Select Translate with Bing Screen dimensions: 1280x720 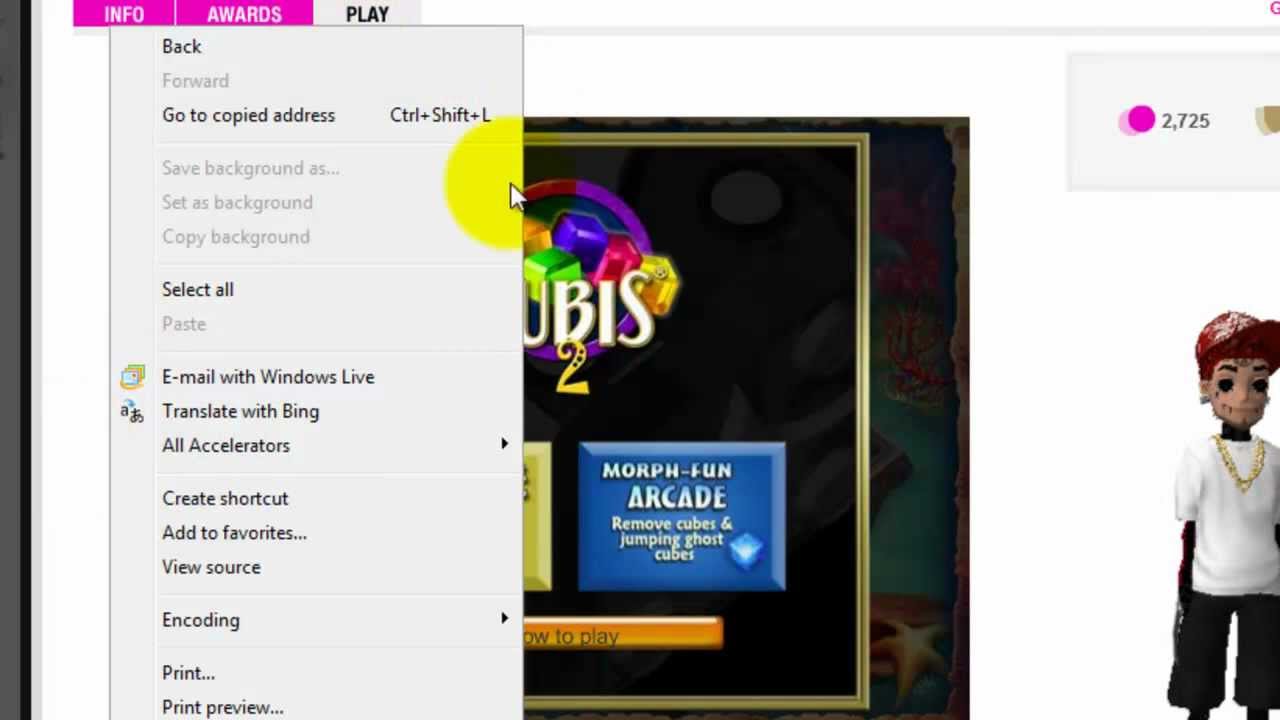coord(316,411)
